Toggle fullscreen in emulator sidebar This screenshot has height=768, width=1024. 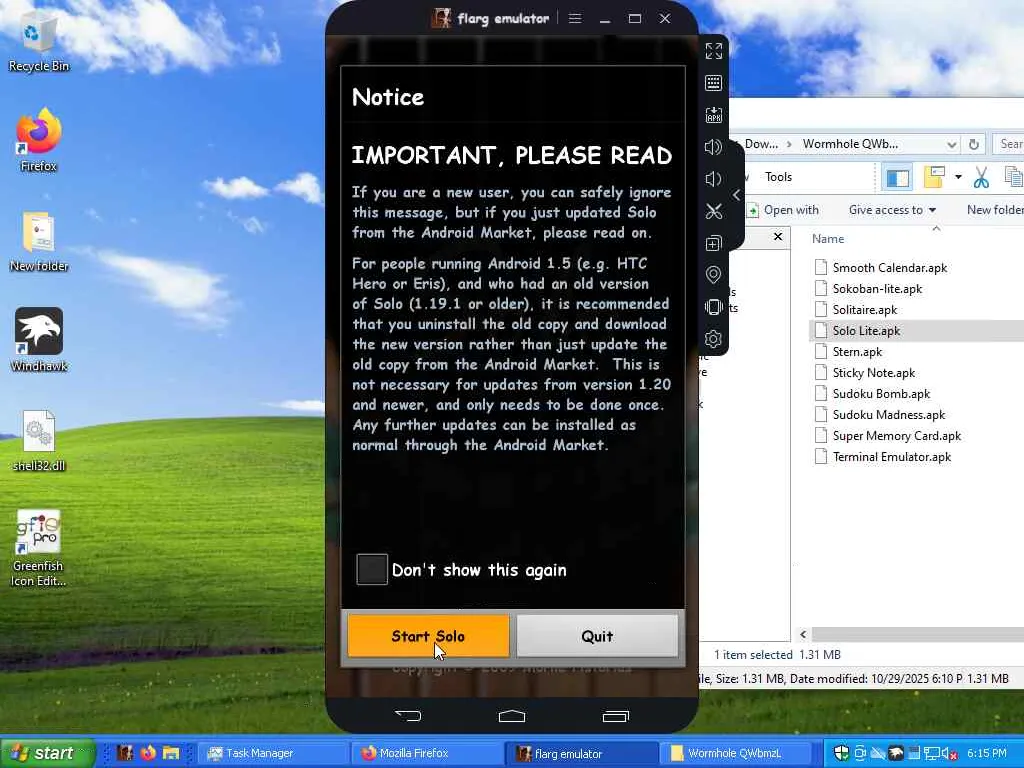point(713,51)
